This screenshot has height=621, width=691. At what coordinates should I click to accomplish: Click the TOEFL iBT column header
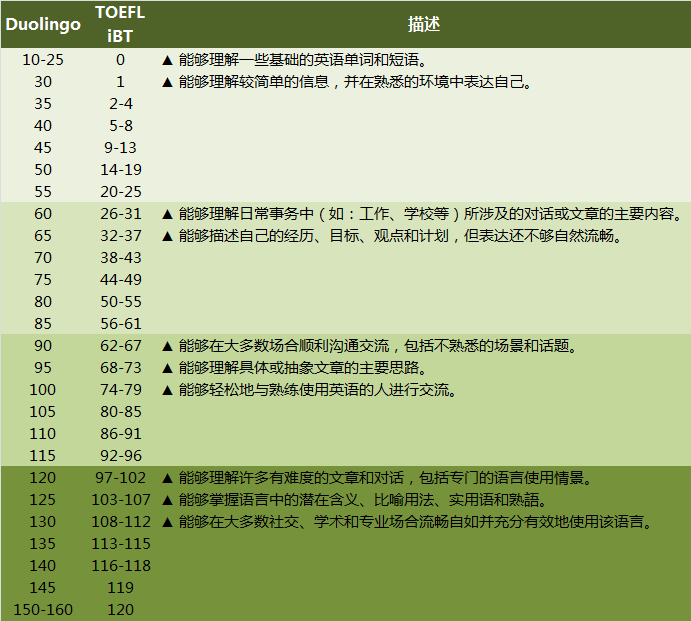tap(120, 24)
